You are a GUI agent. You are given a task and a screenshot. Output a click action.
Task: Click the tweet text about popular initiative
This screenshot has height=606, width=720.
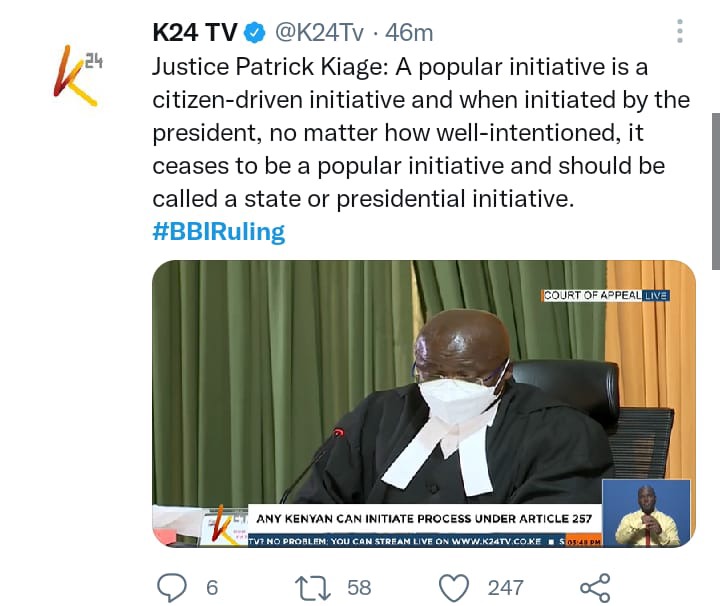(x=421, y=133)
